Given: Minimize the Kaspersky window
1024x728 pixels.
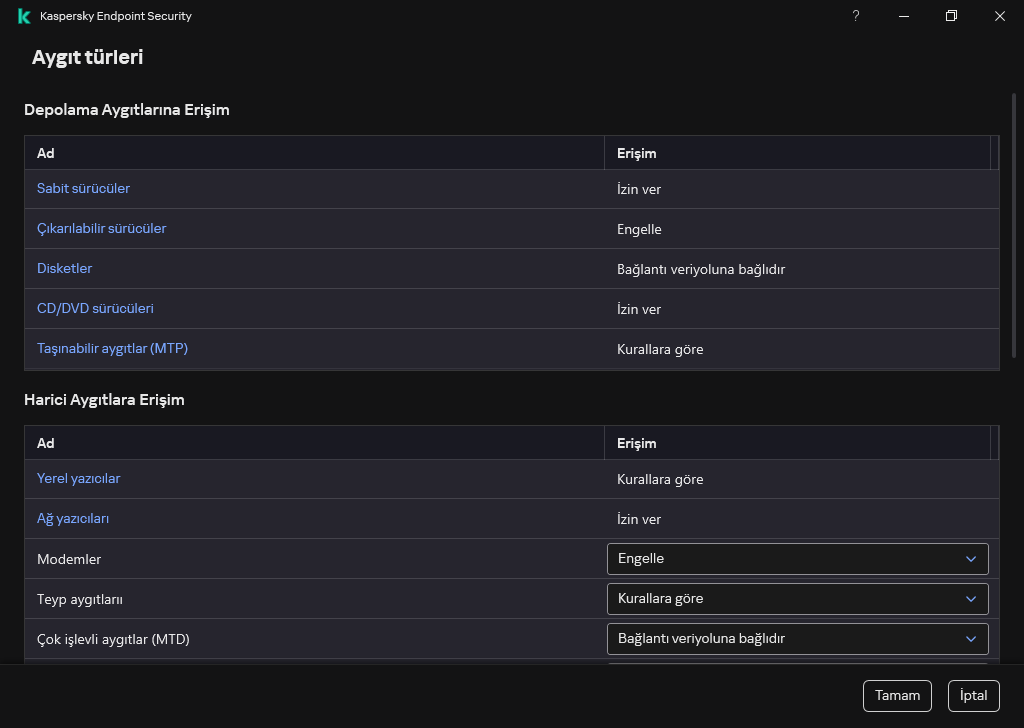Looking at the screenshot, I should tap(904, 16).
